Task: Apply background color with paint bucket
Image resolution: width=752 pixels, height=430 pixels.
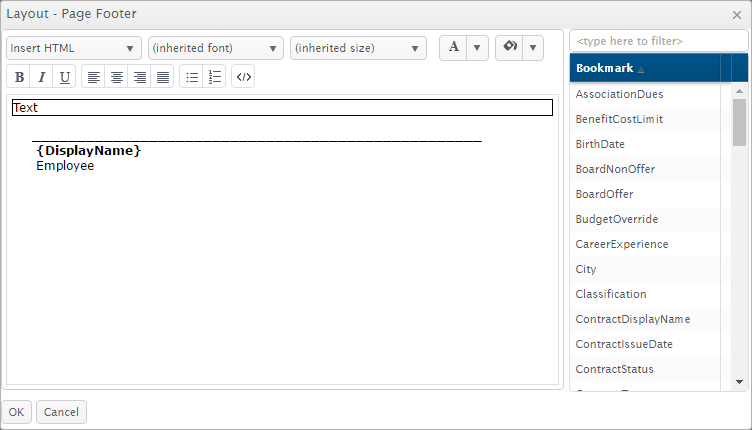Action: pos(510,48)
